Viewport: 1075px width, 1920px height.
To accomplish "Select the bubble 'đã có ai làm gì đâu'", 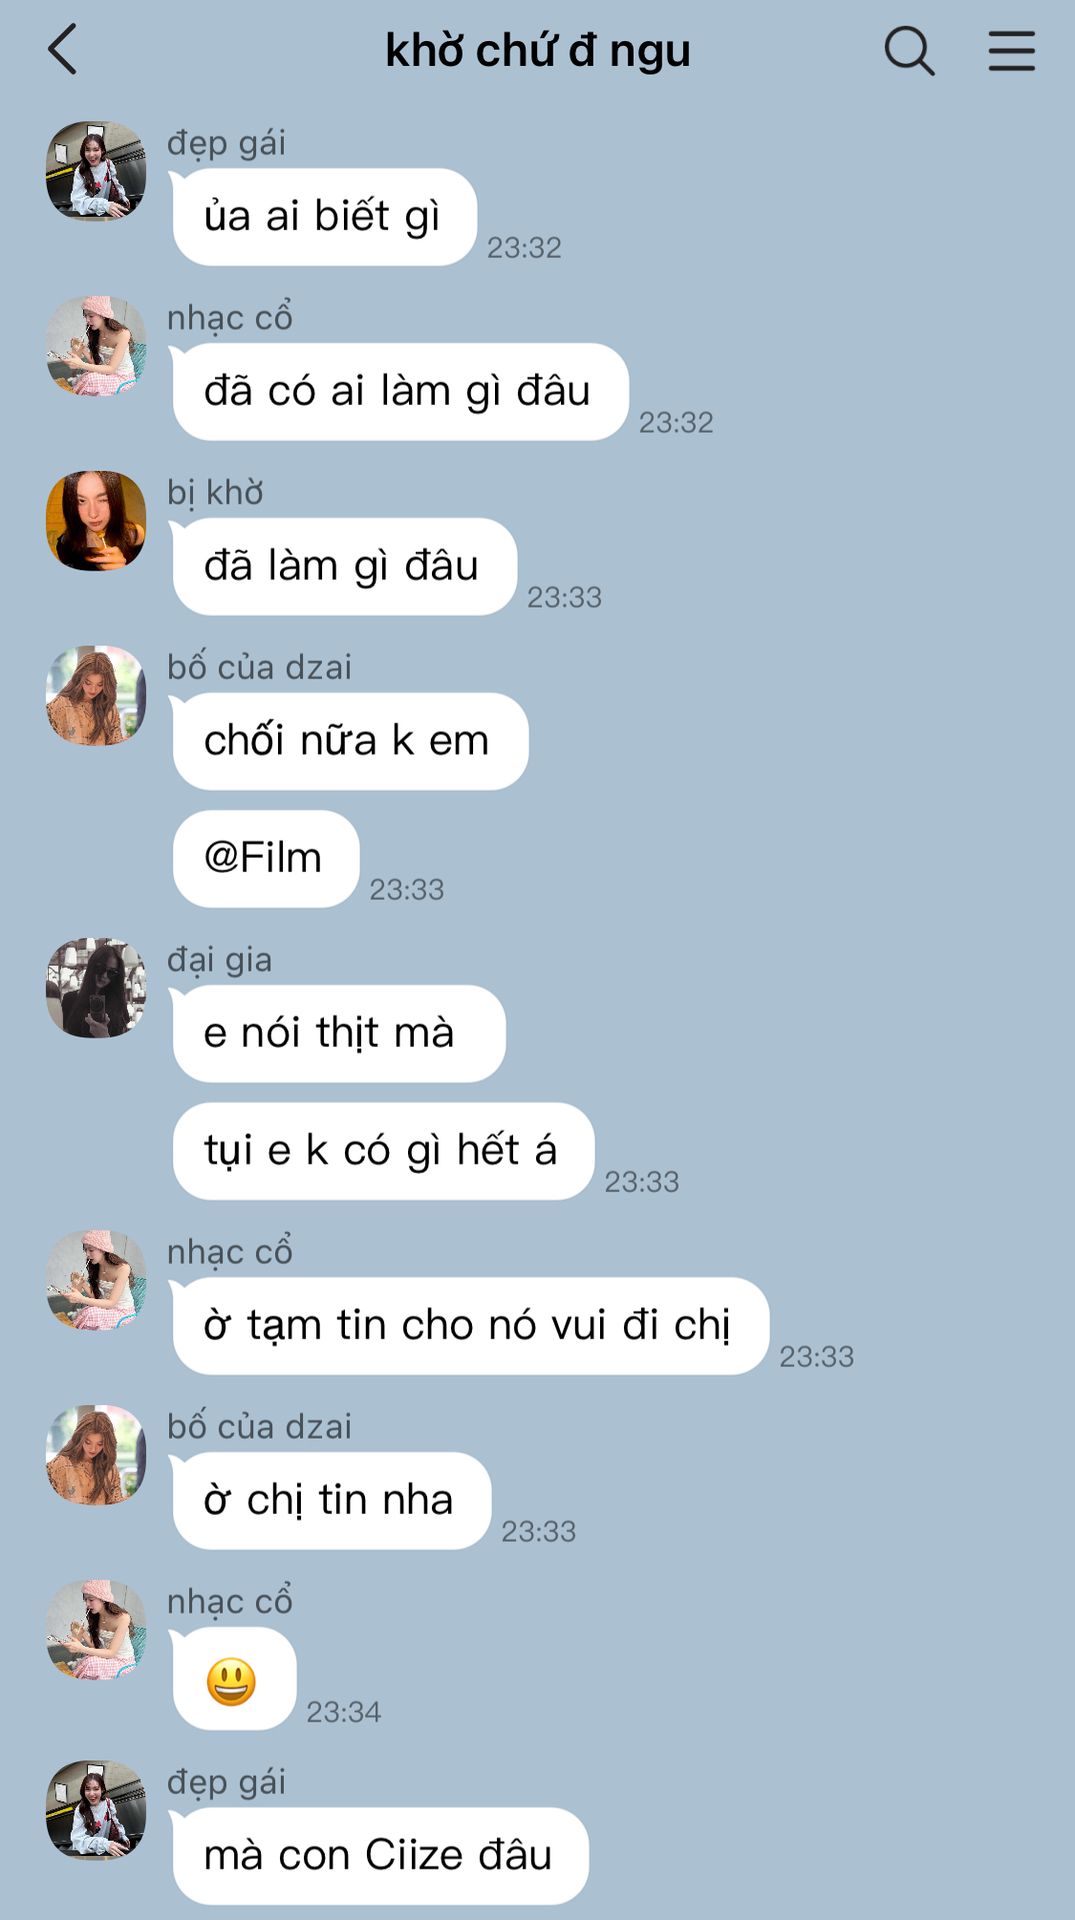I will click(400, 392).
